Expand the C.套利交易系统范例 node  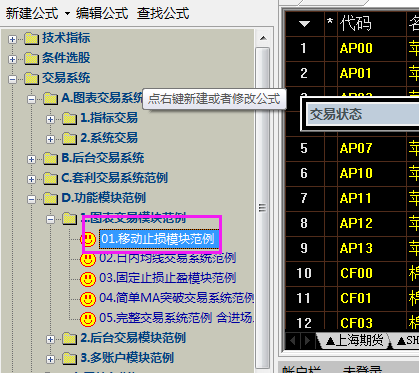pos(31,179)
